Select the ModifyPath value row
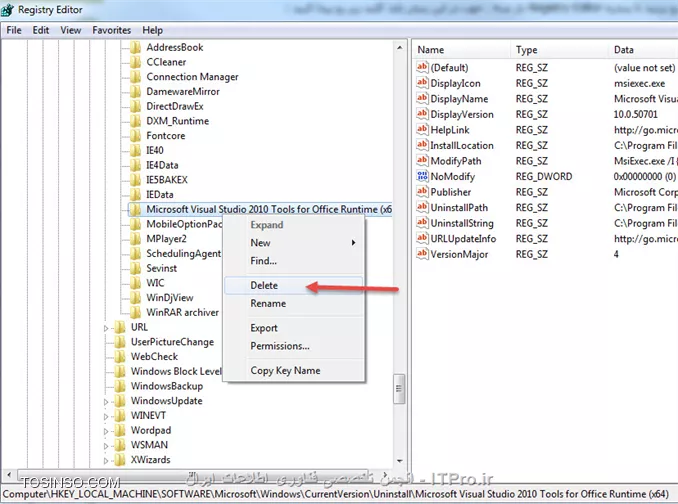This screenshot has height=504, width=678. (x=546, y=161)
